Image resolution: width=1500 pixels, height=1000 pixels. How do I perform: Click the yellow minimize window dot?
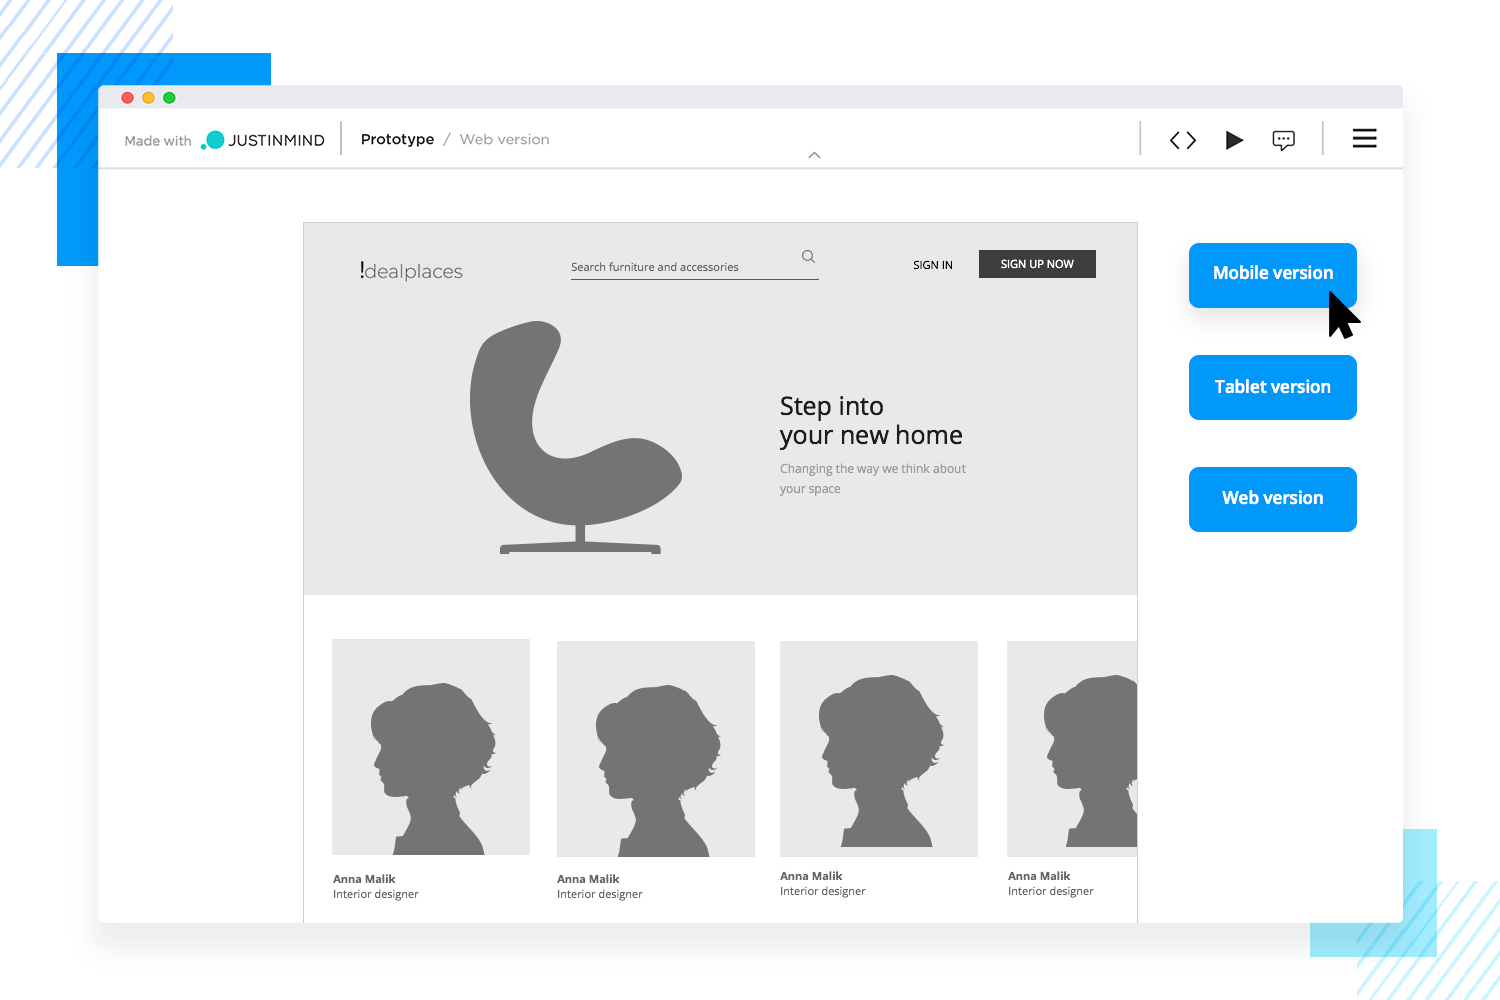coord(148,98)
